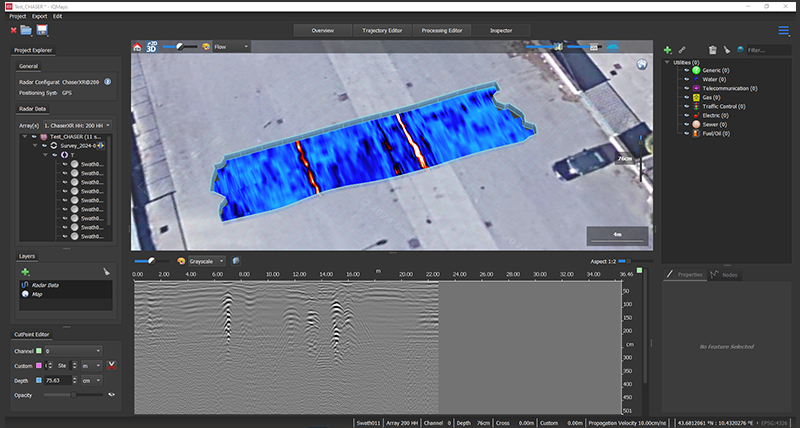The height and width of the screenshot is (428, 800).
Task: Click the CutPoint Opacity slider
Action: click(72, 395)
